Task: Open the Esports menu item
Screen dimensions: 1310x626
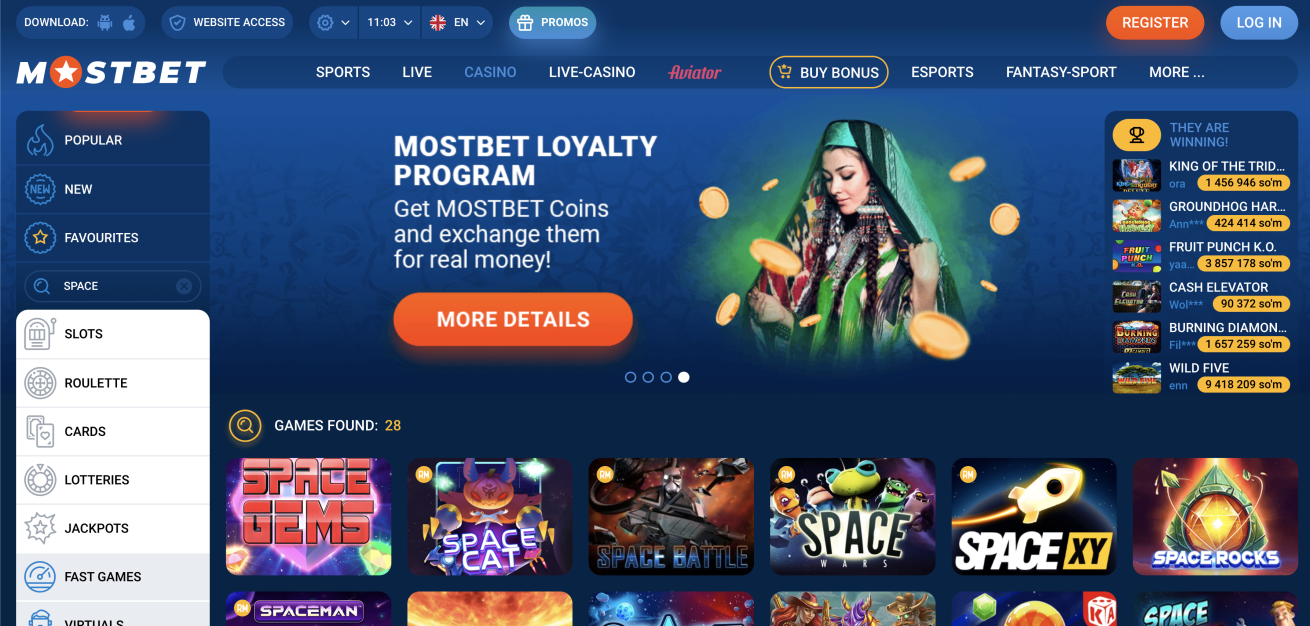Action: [x=942, y=72]
